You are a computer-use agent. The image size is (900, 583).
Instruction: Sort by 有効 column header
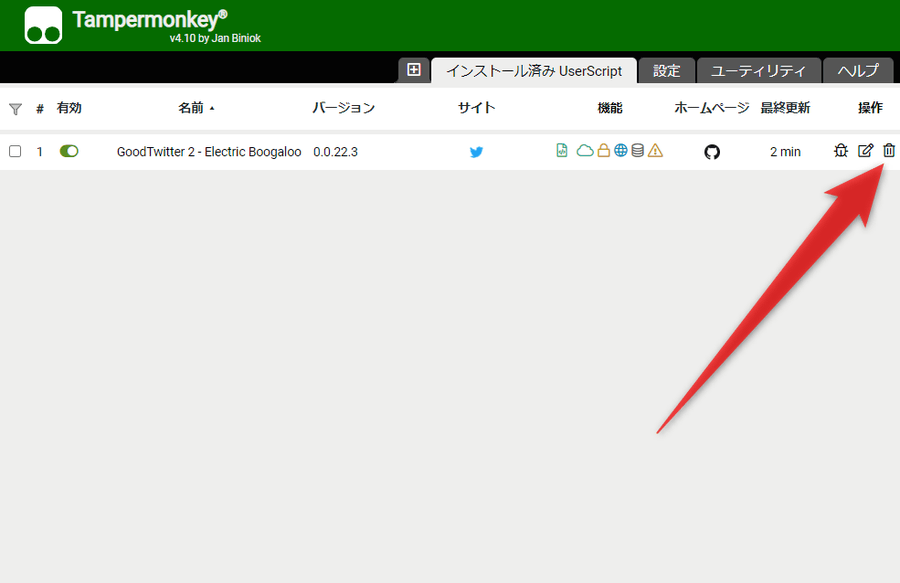[x=69, y=108]
